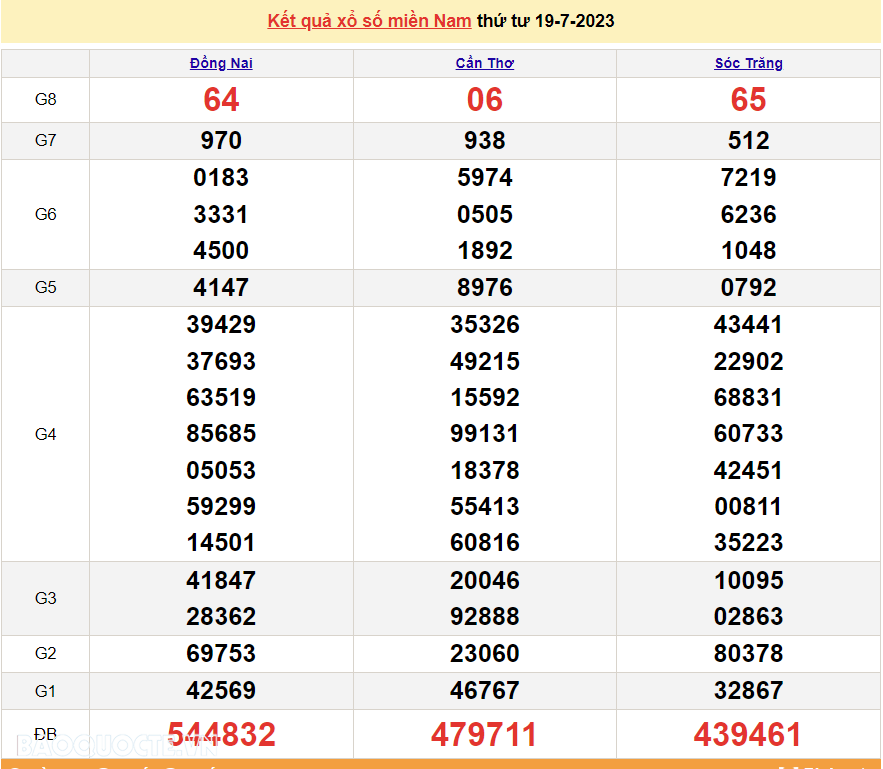
Task: Click the G4 row label
Action: (x=45, y=434)
